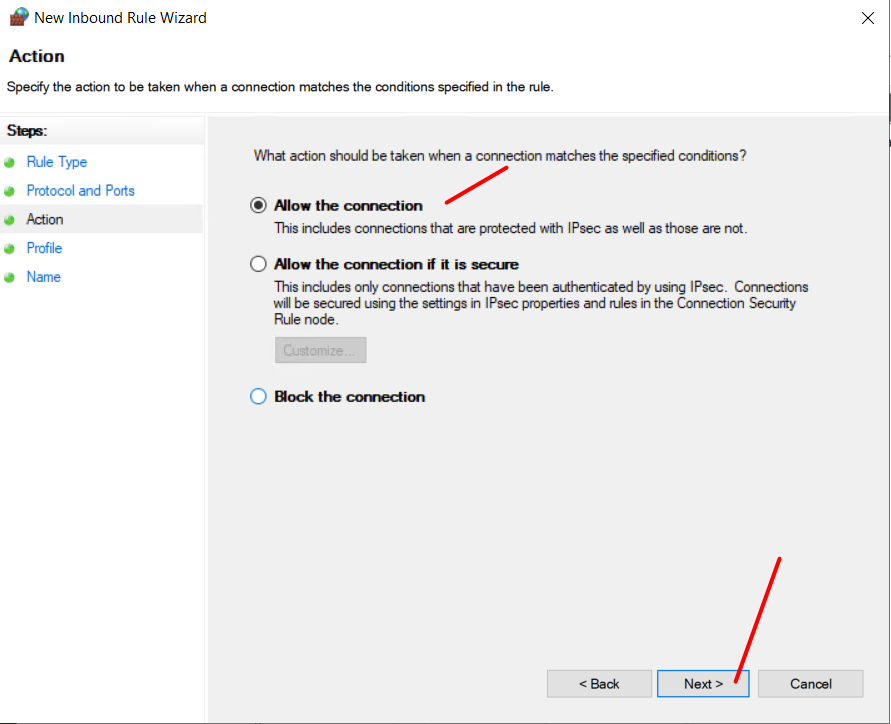Select the Block the connection option
This screenshot has height=724, width=891.
258,396
